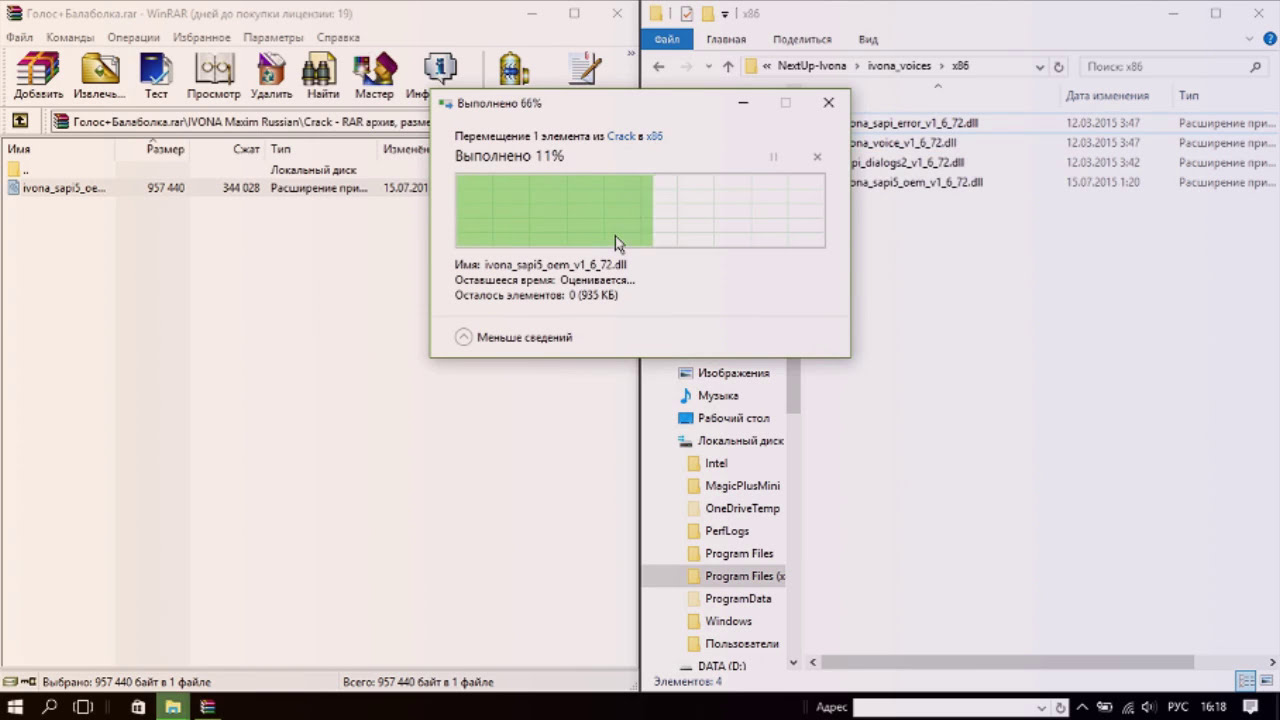The image size is (1280, 720).
Task: Minimize the Выполнено 66% progress dialog
Action: click(x=743, y=102)
